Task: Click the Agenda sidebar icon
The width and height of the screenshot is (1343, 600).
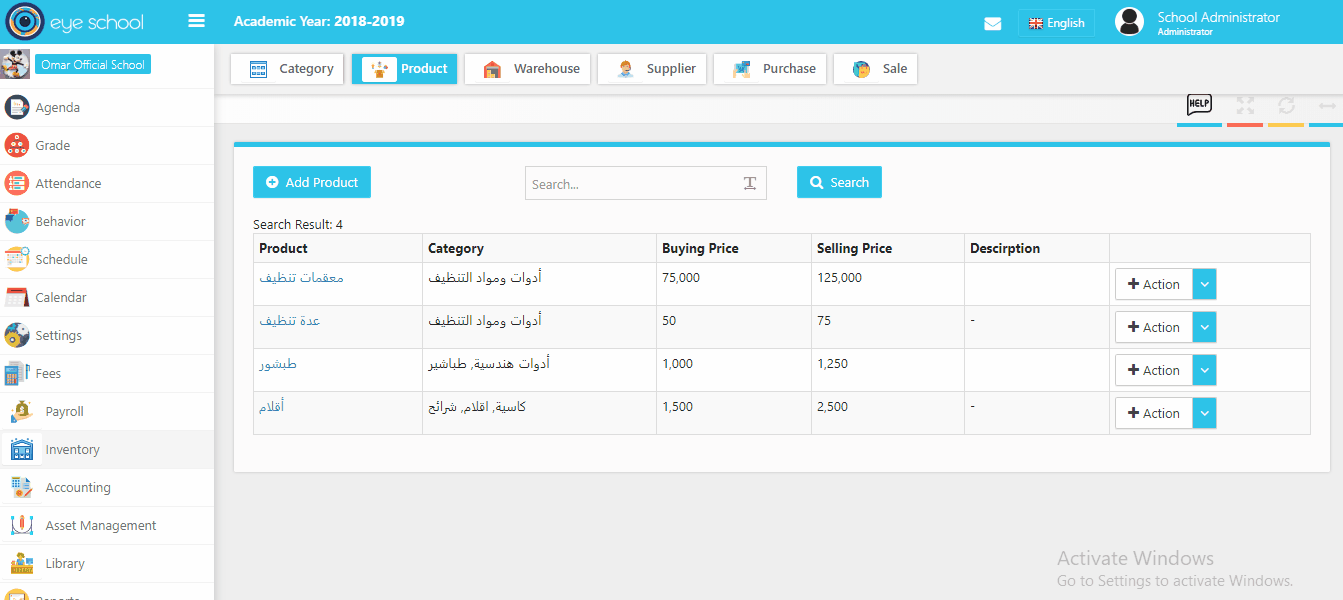Action: pos(16,107)
